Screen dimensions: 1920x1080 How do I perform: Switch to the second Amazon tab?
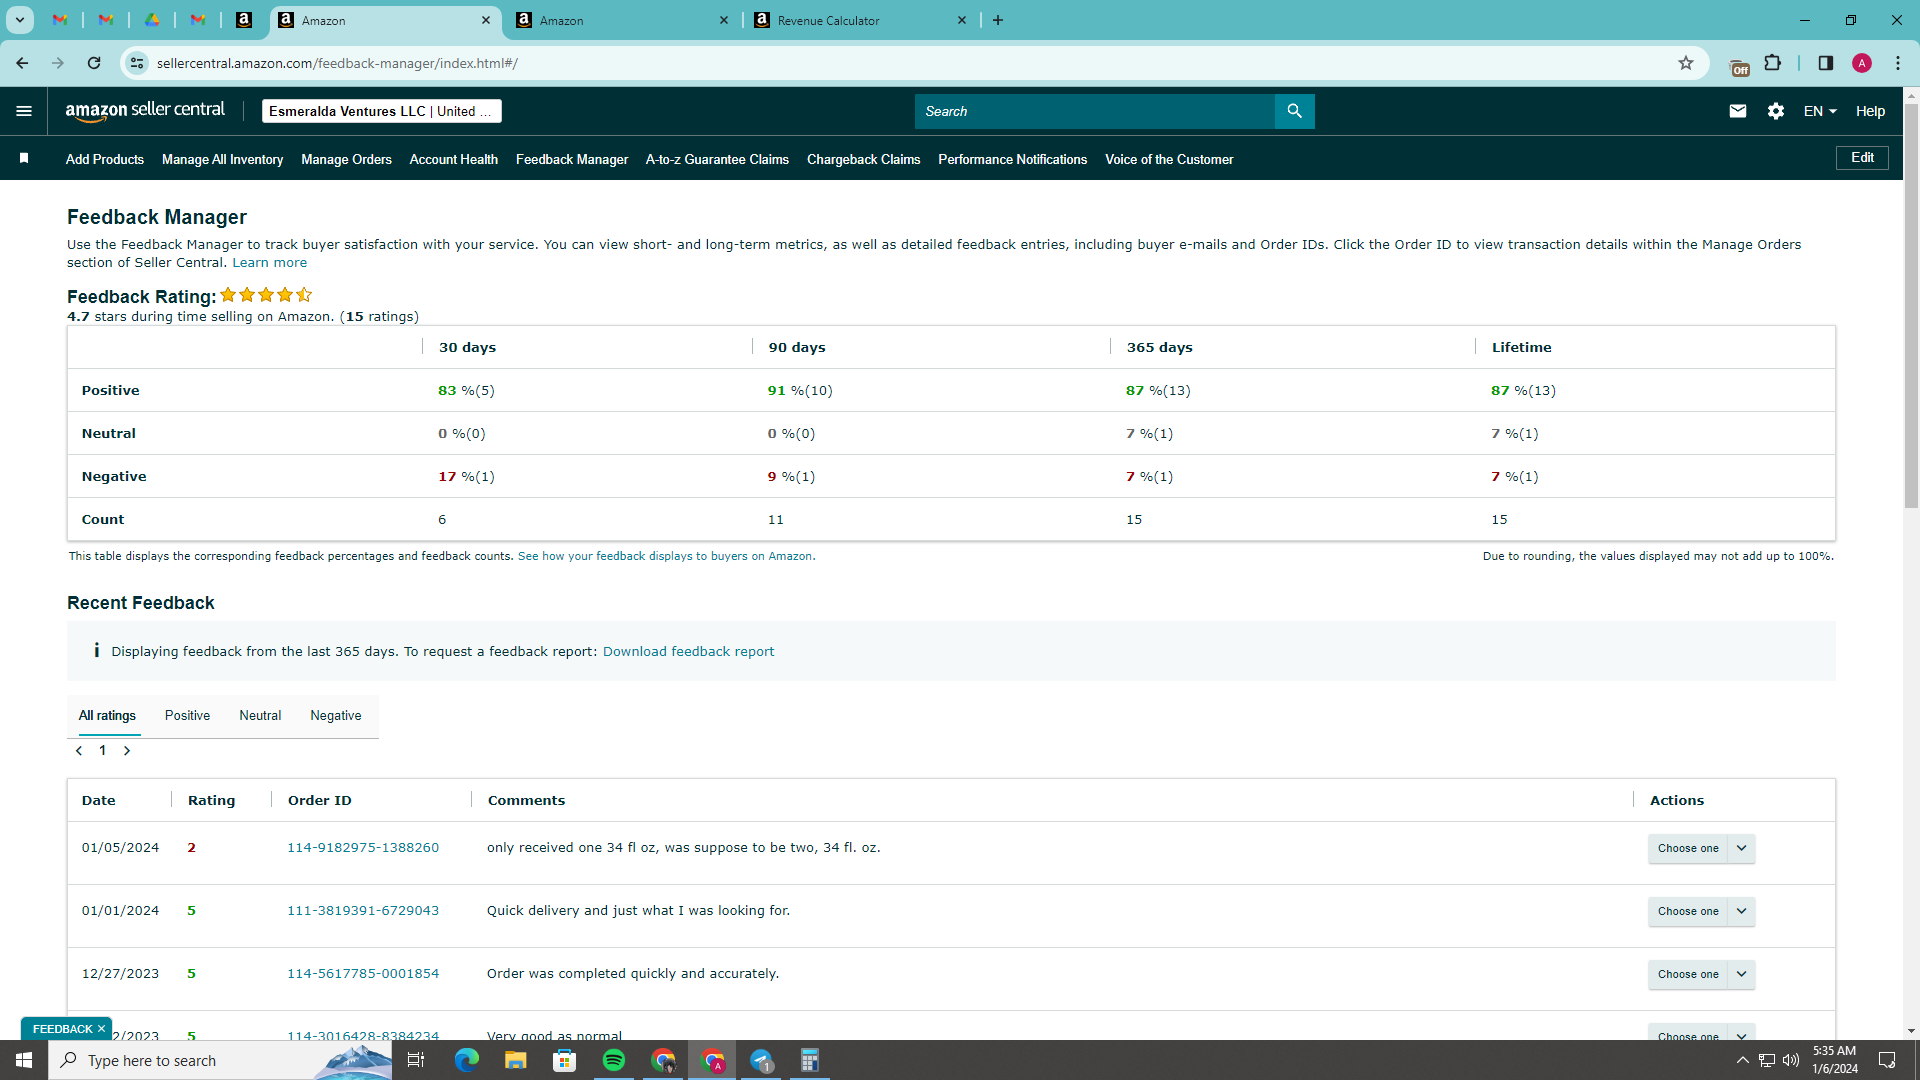point(623,20)
